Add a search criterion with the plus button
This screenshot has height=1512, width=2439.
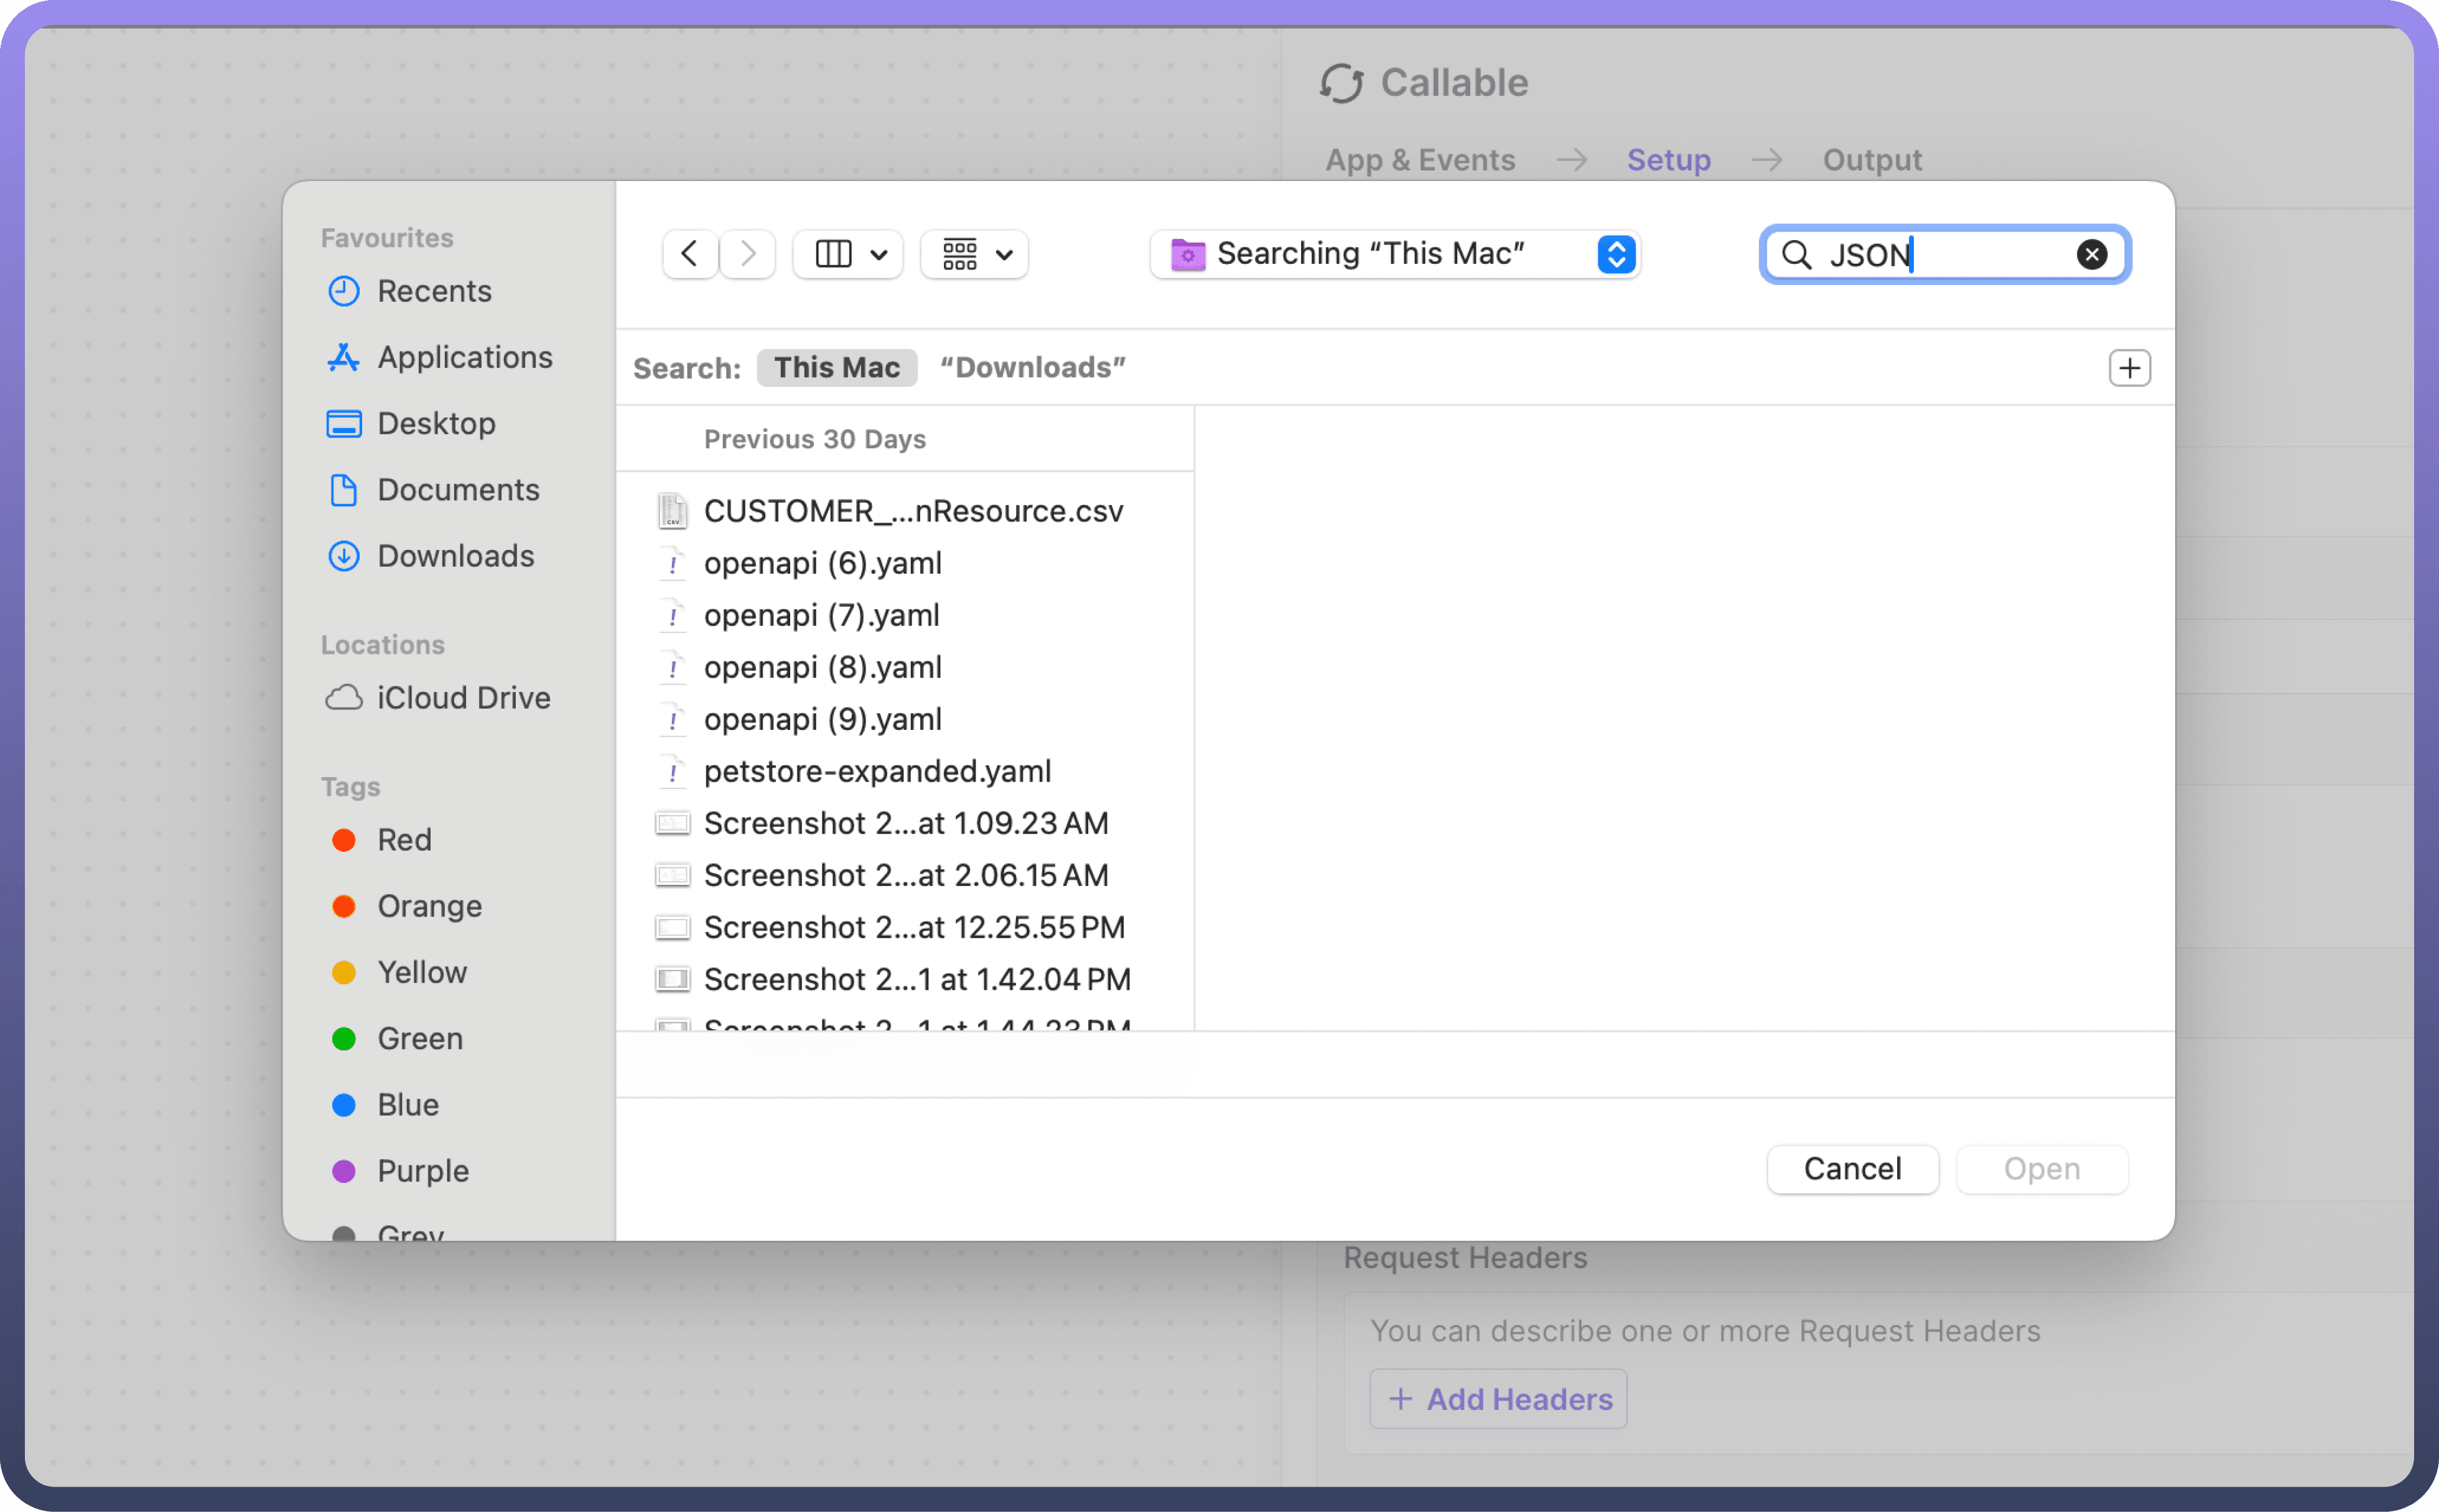click(x=2129, y=368)
